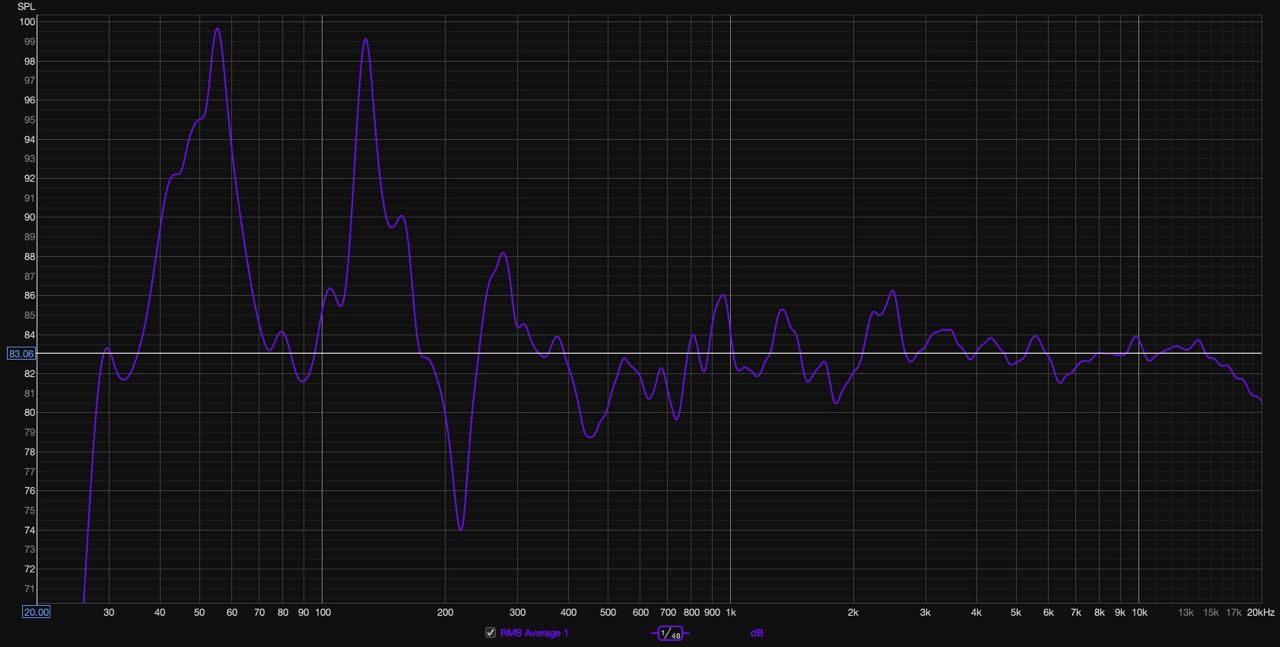1280x647 pixels.
Task: Click the SPL axis label
Action: pos(26,7)
